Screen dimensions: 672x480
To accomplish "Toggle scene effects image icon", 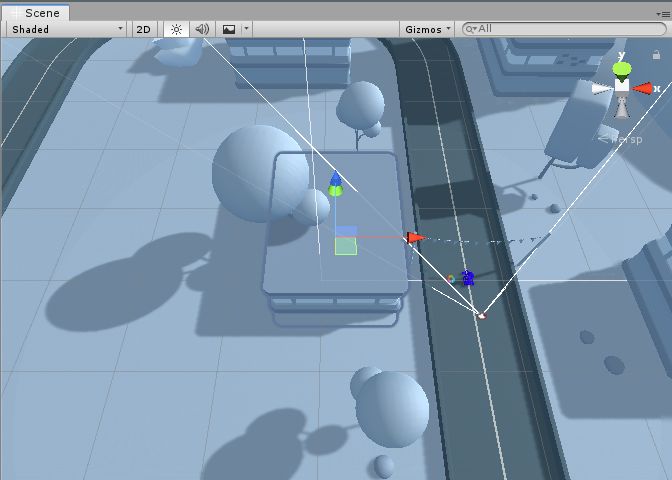I will point(229,29).
